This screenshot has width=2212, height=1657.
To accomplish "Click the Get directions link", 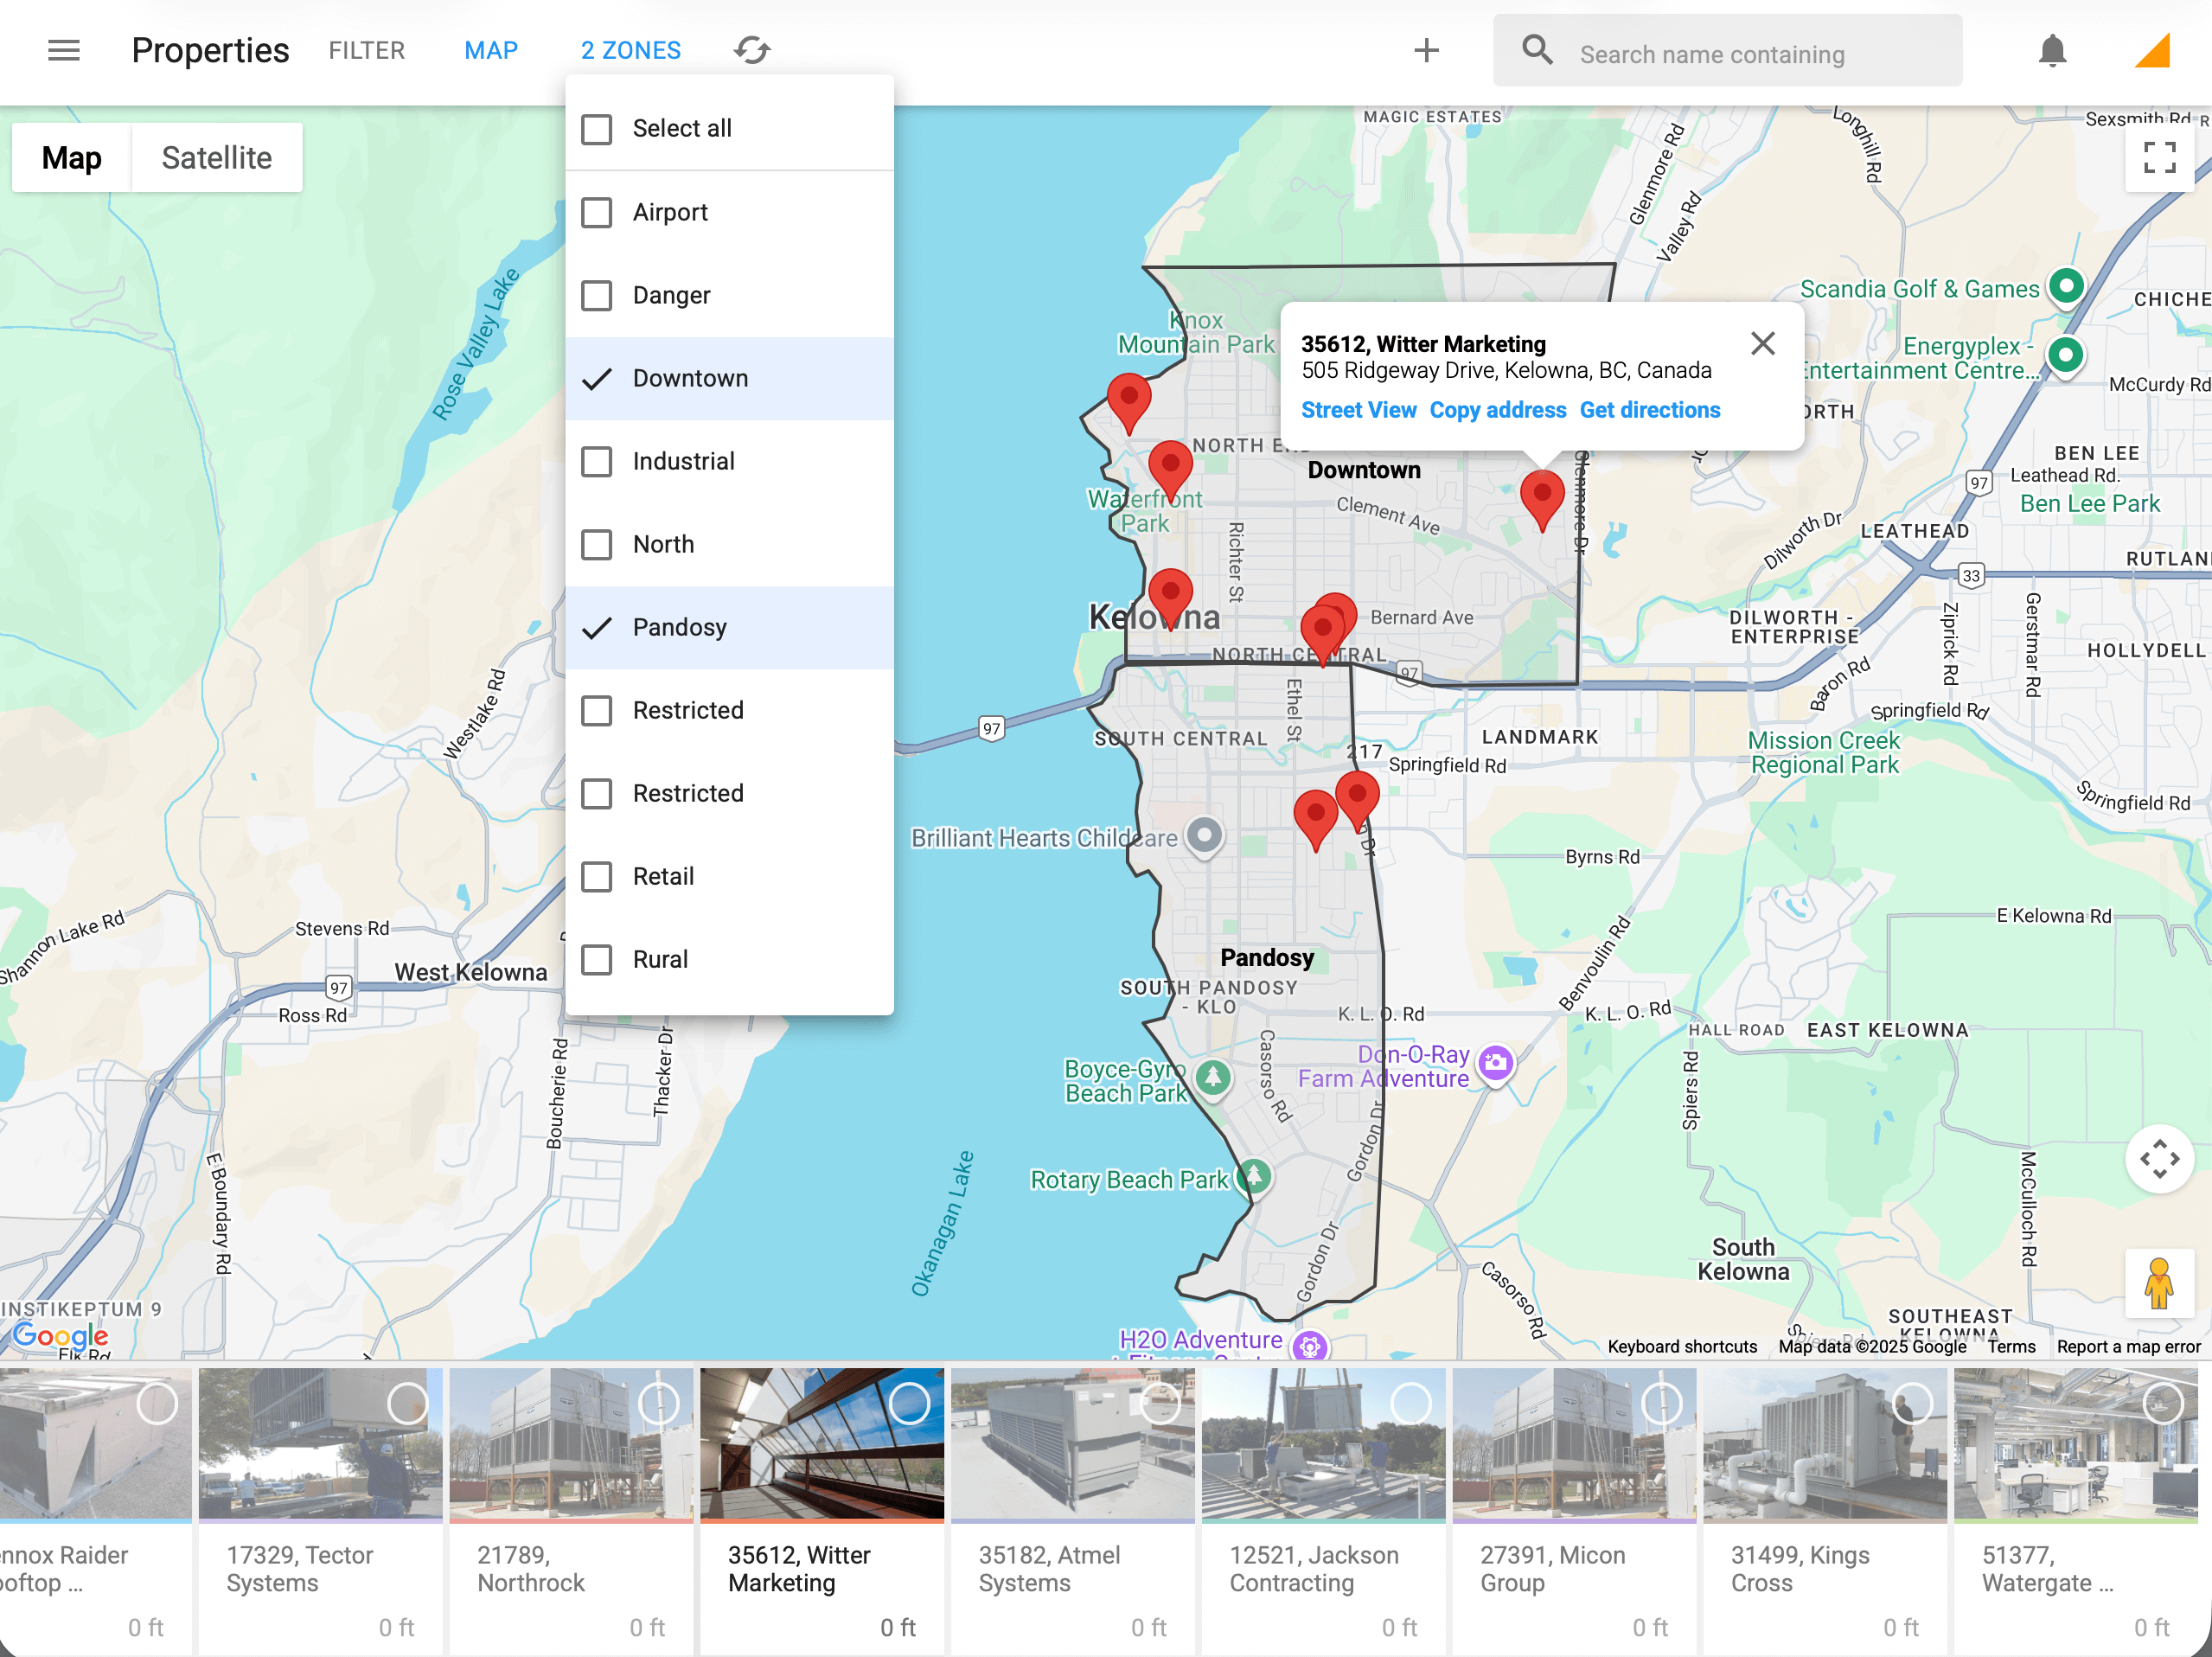I will pos(1649,410).
